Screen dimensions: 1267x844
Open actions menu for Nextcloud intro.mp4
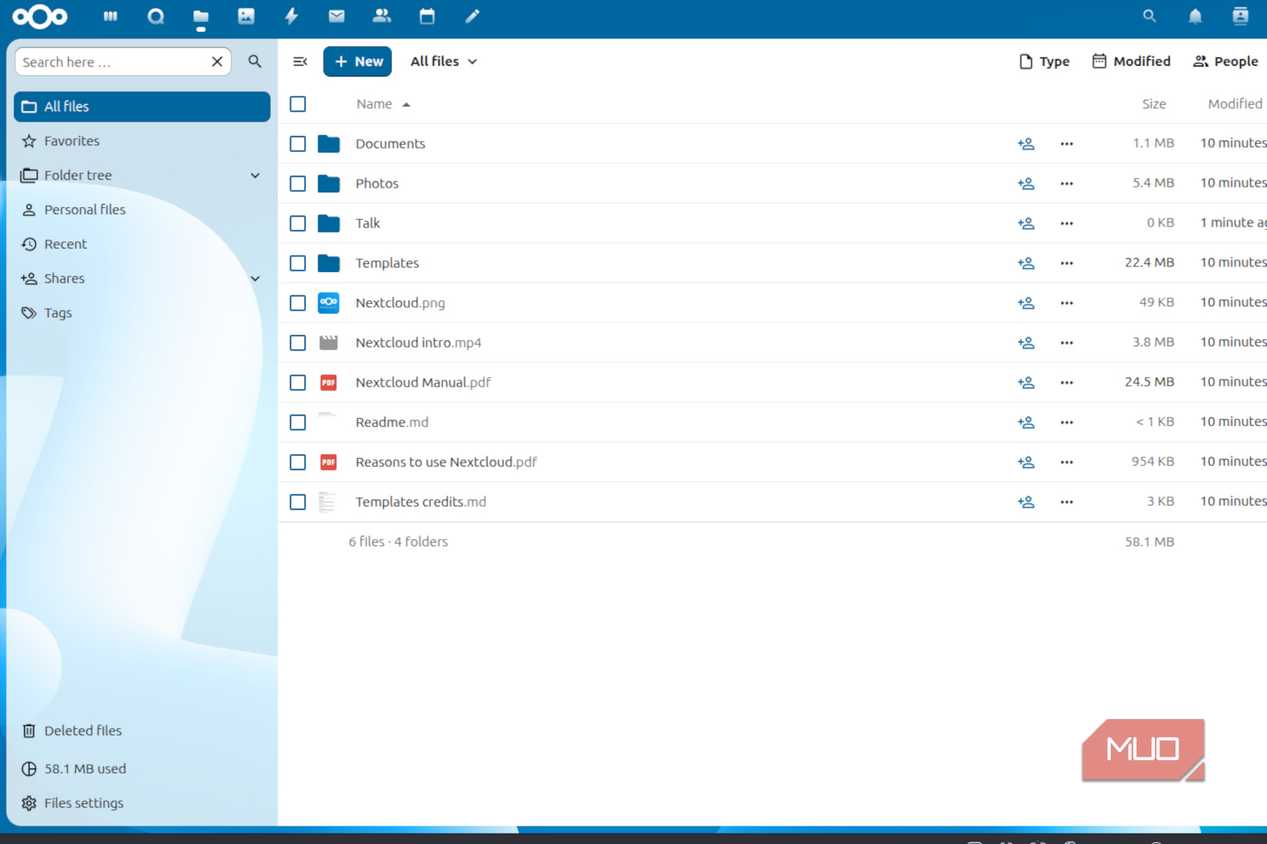click(x=1067, y=343)
